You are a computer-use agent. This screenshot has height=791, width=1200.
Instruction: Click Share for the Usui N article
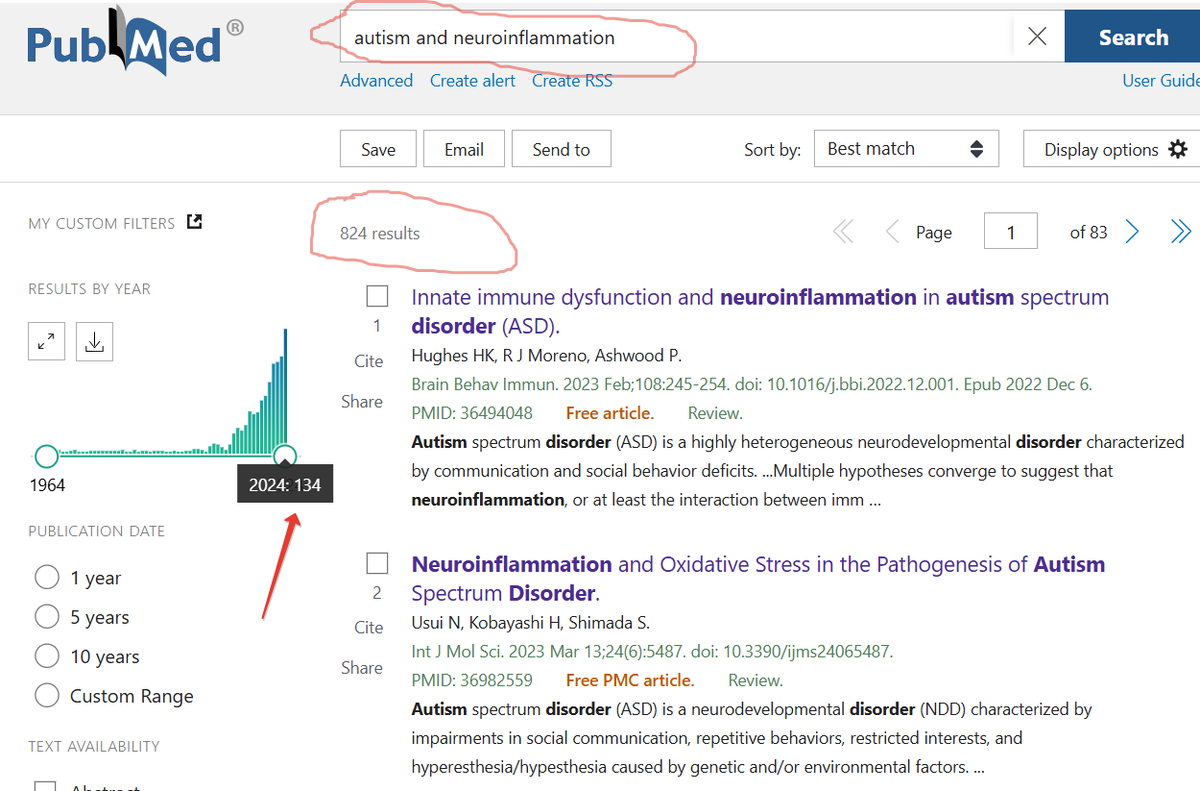361,667
